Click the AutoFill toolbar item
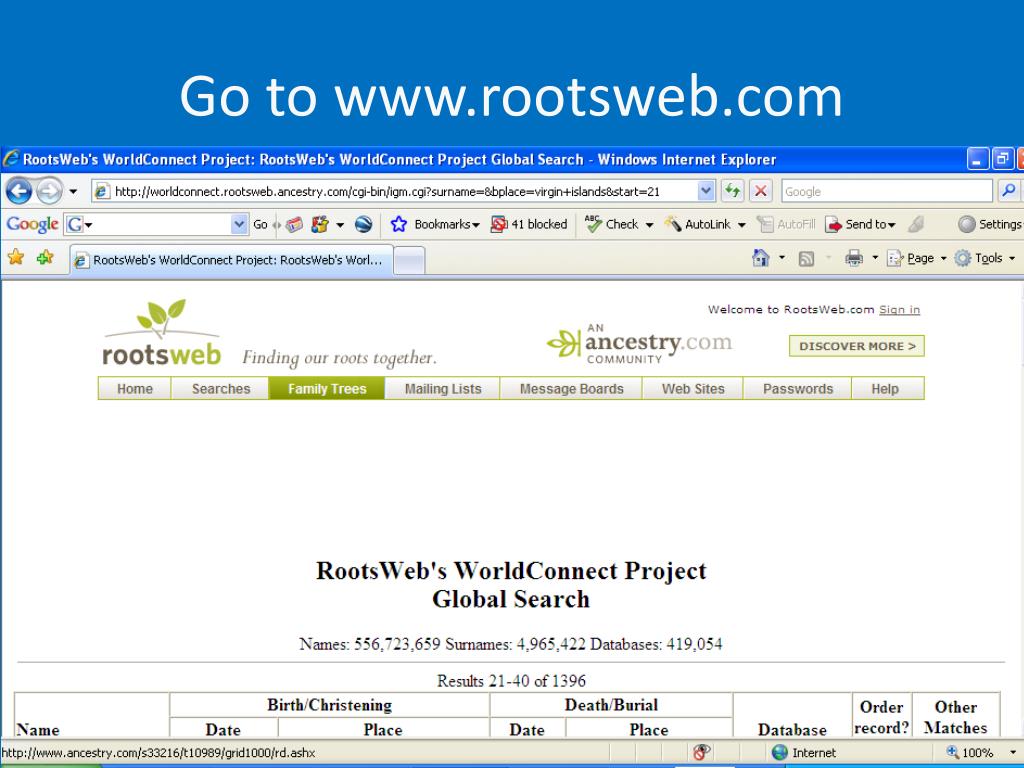Image resolution: width=1024 pixels, height=768 pixels. [x=786, y=224]
